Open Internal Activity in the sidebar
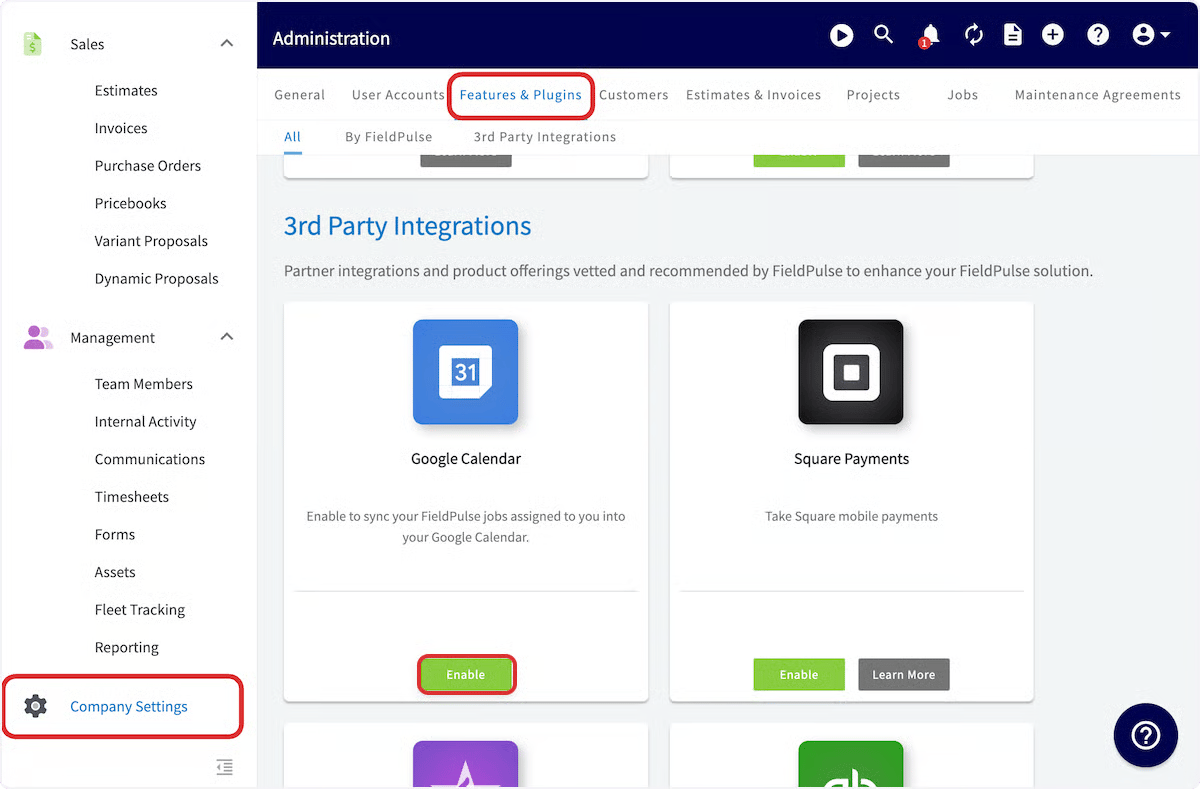This screenshot has width=1200, height=789. coord(146,422)
